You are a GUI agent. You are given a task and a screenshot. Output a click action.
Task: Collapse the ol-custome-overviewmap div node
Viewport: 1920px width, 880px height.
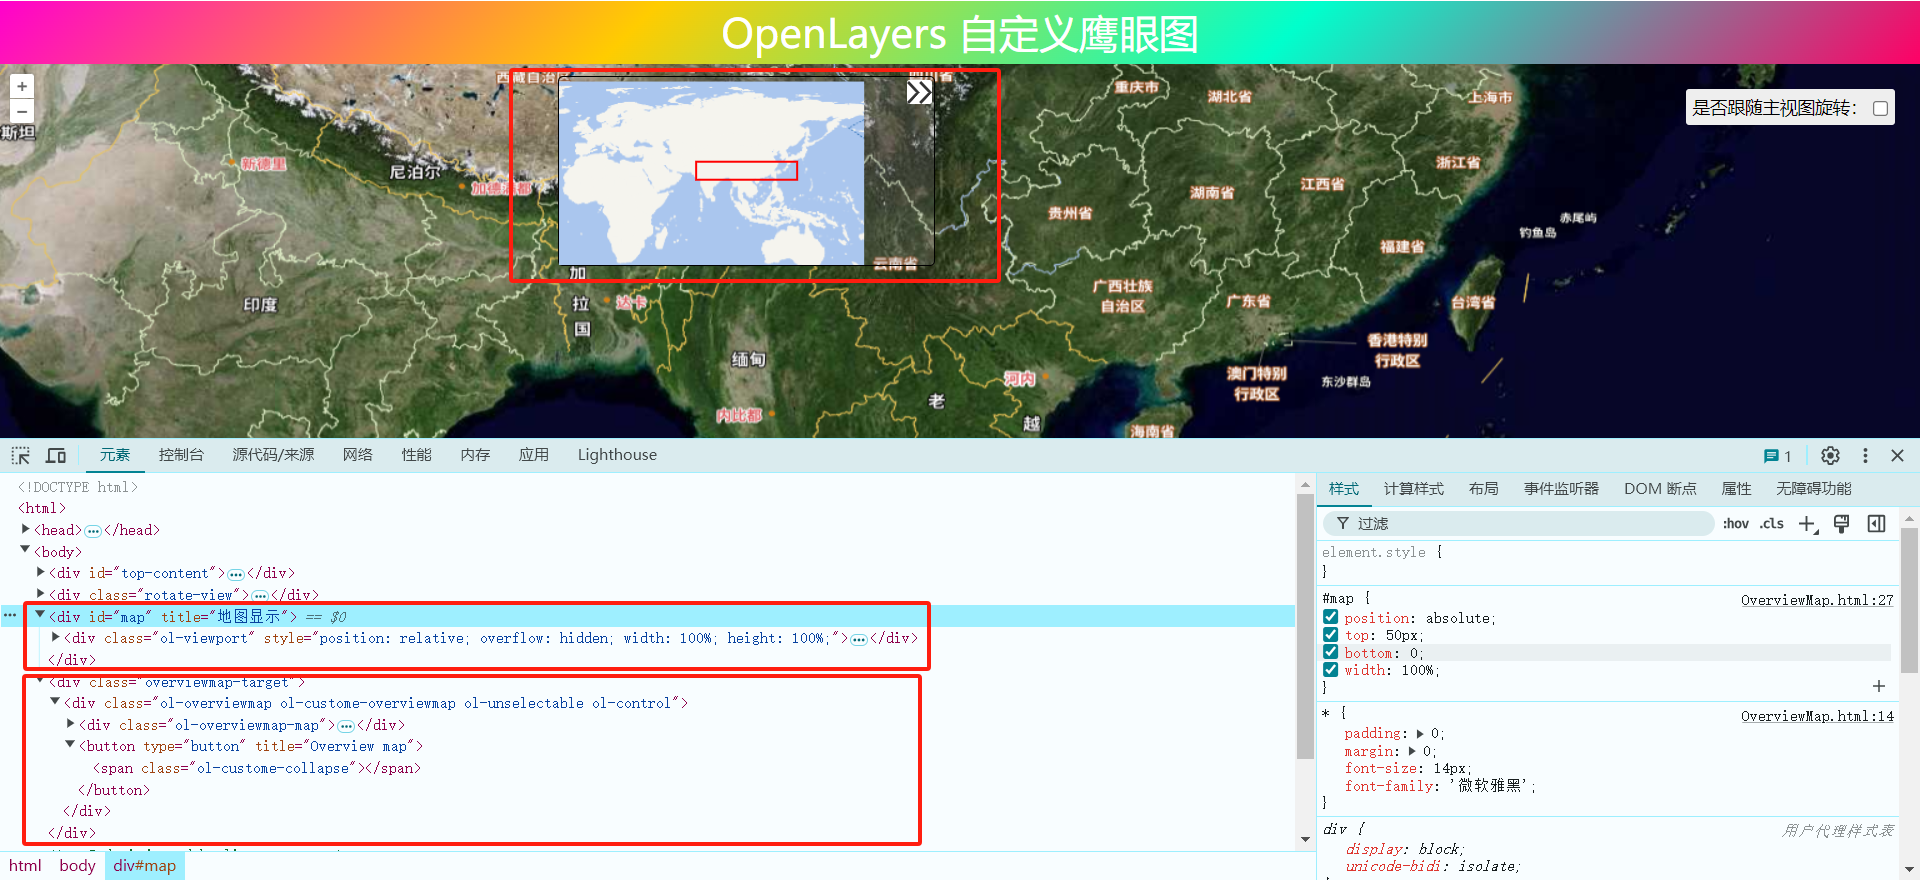tap(55, 702)
